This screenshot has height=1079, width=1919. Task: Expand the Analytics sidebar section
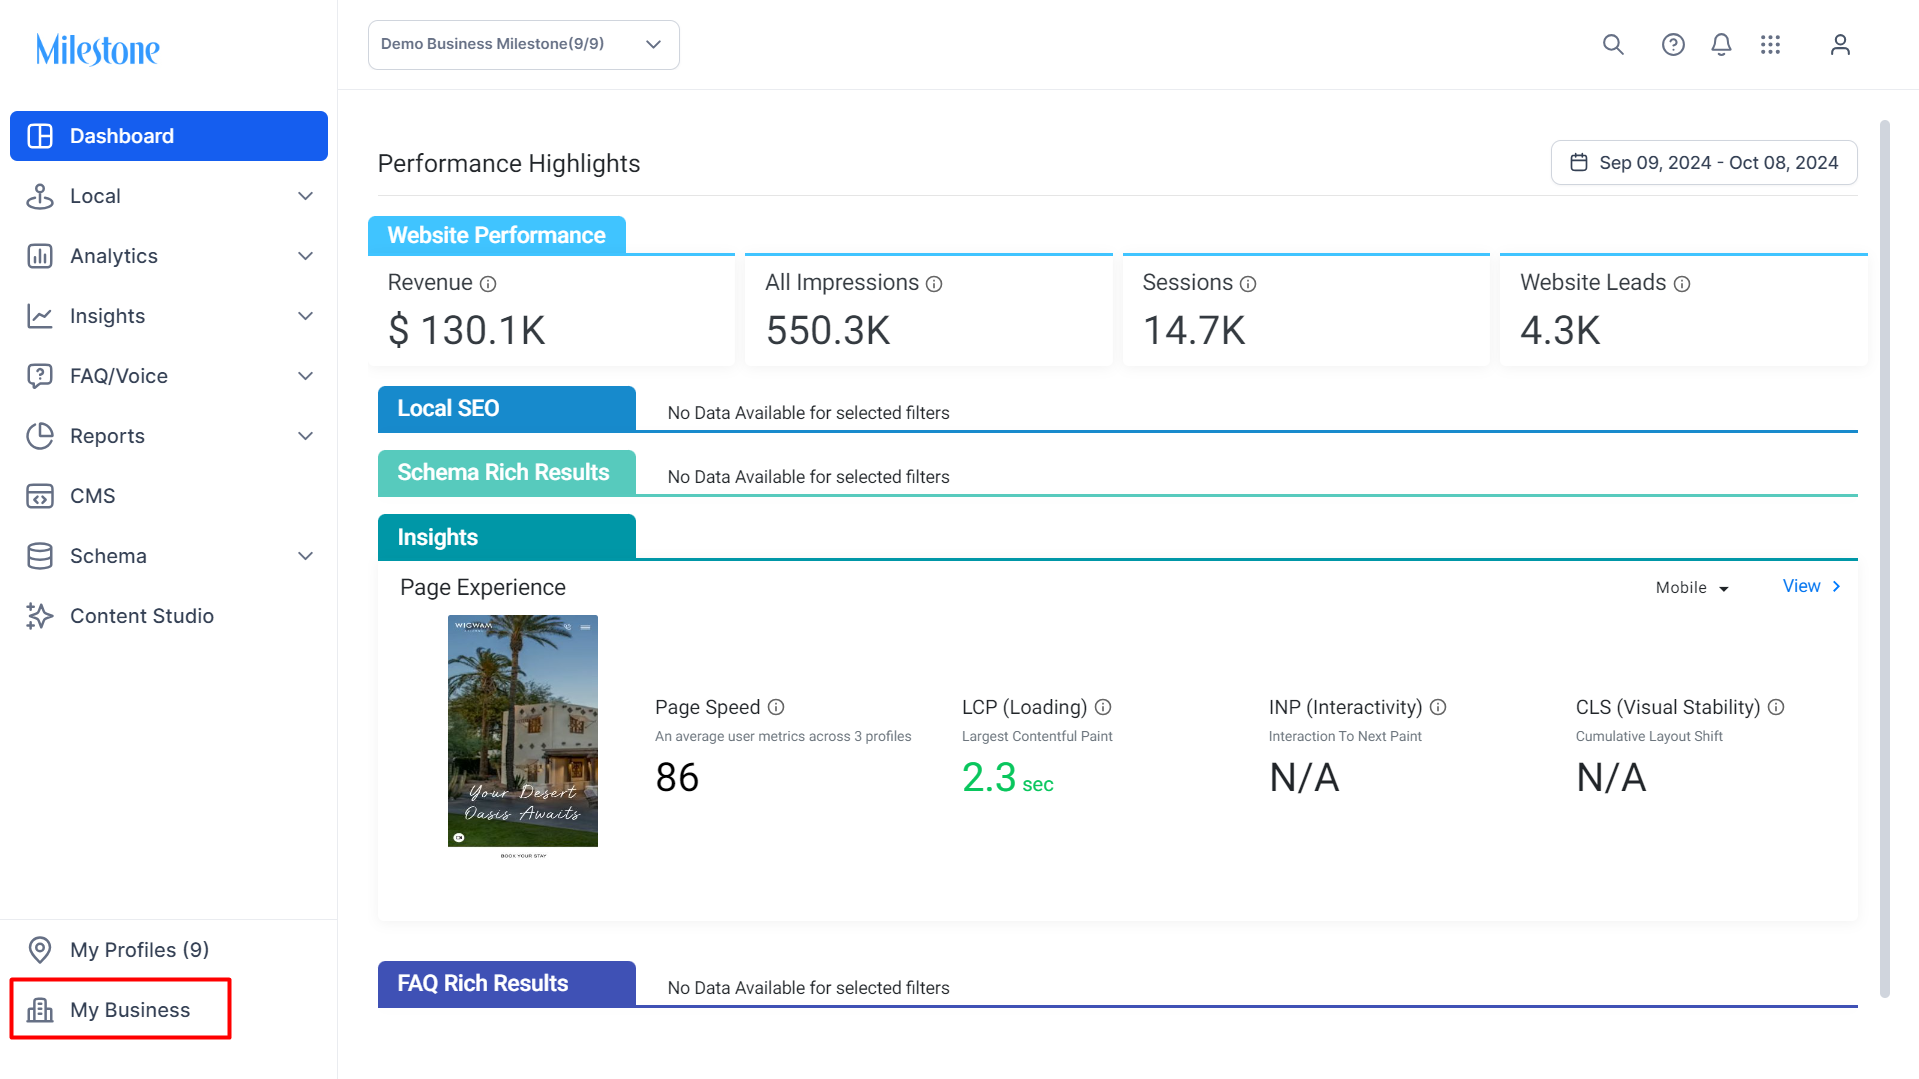pos(169,256)
